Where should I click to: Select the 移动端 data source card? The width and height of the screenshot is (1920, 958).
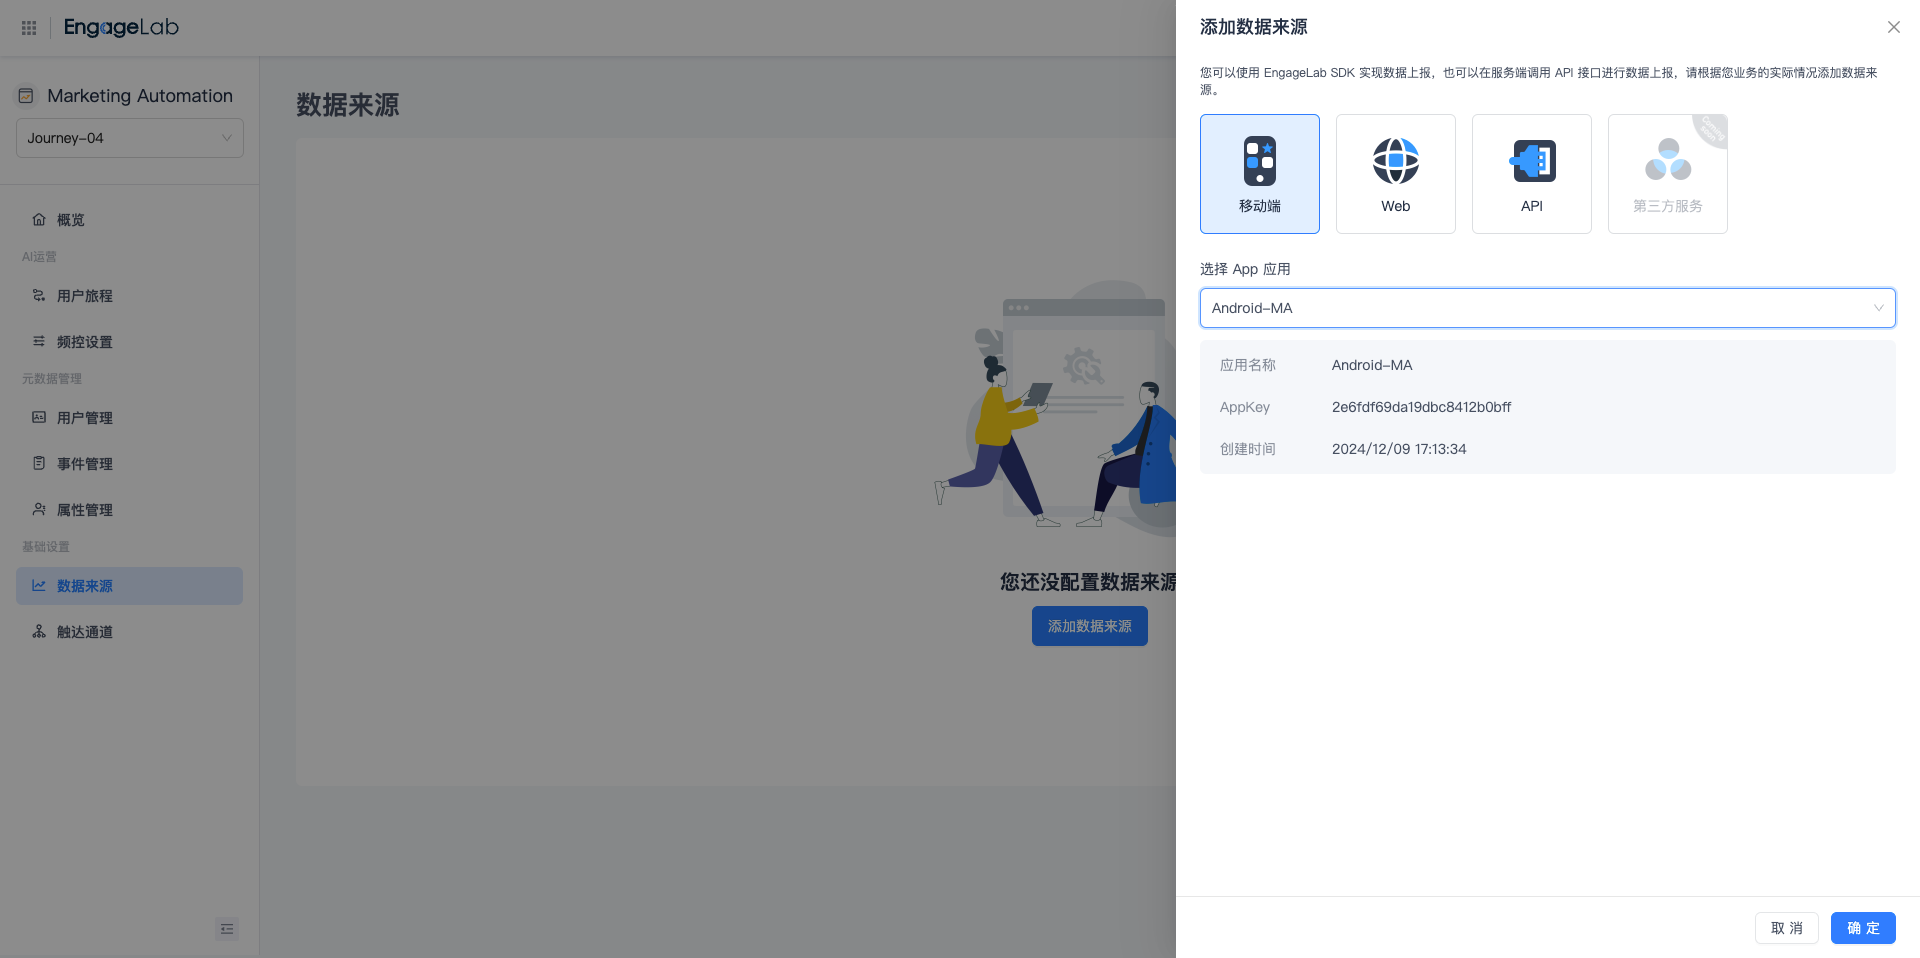1259,173
